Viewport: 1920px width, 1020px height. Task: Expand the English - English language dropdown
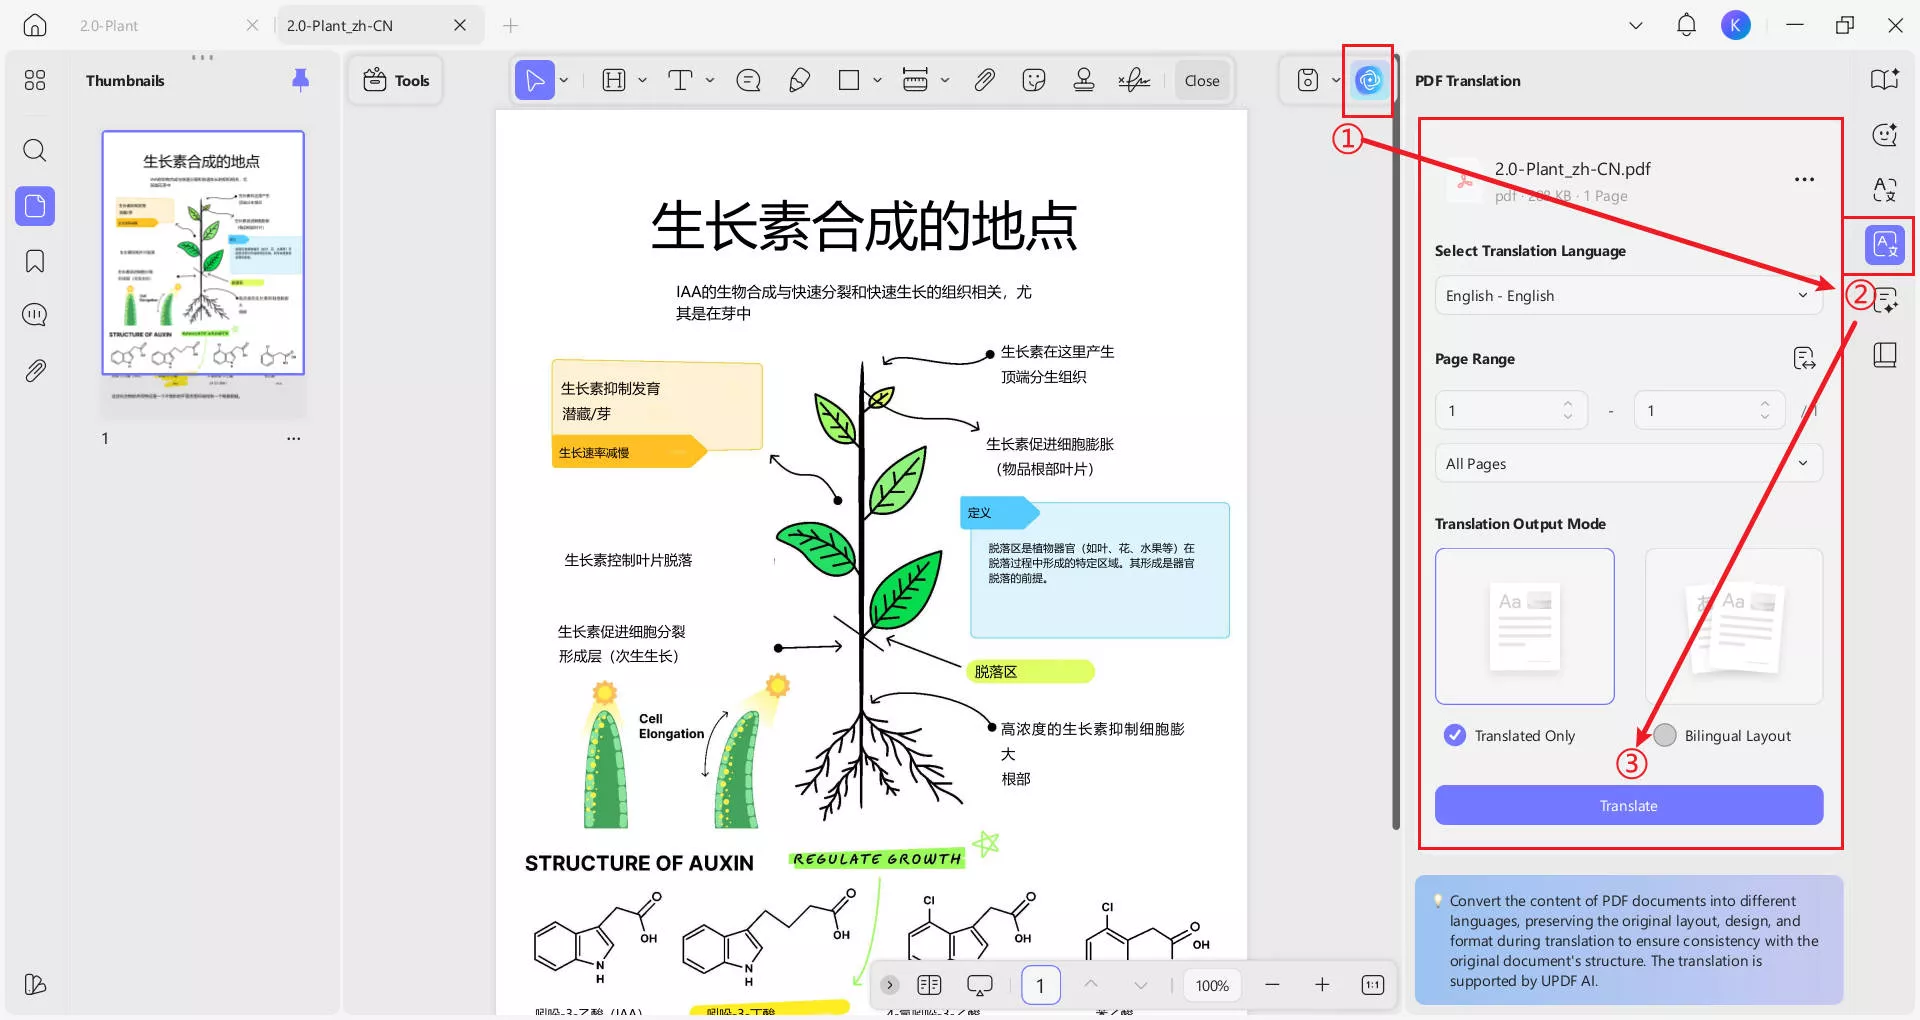pyautogui.click(x=1628, y=296)
